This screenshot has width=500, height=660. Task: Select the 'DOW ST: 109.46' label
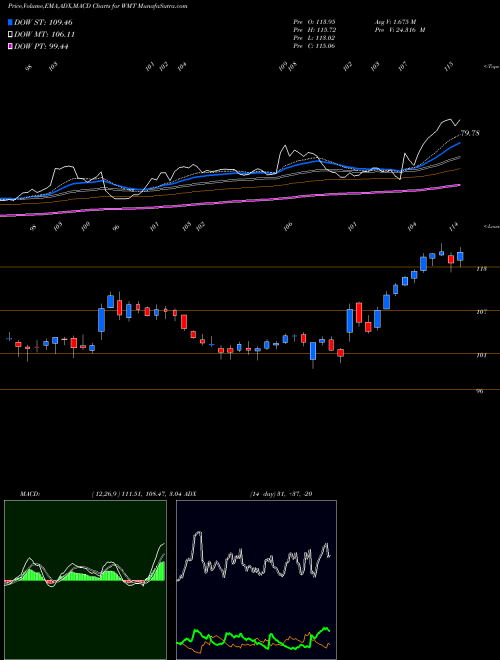pyautogui.click(x=43, y=22)
